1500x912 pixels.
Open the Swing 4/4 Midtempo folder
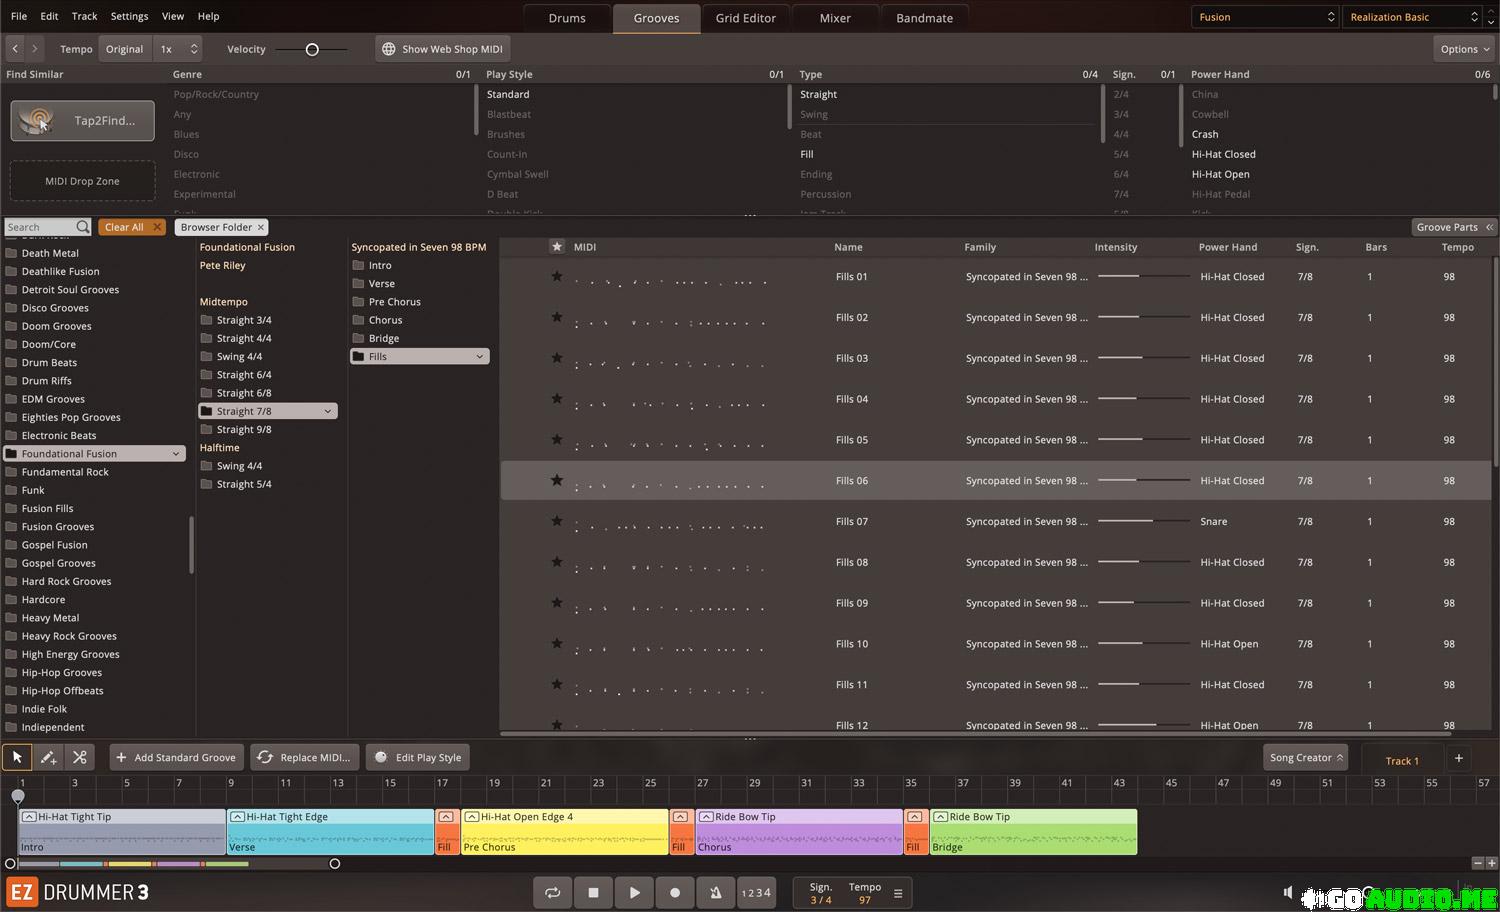coord(239,356)
